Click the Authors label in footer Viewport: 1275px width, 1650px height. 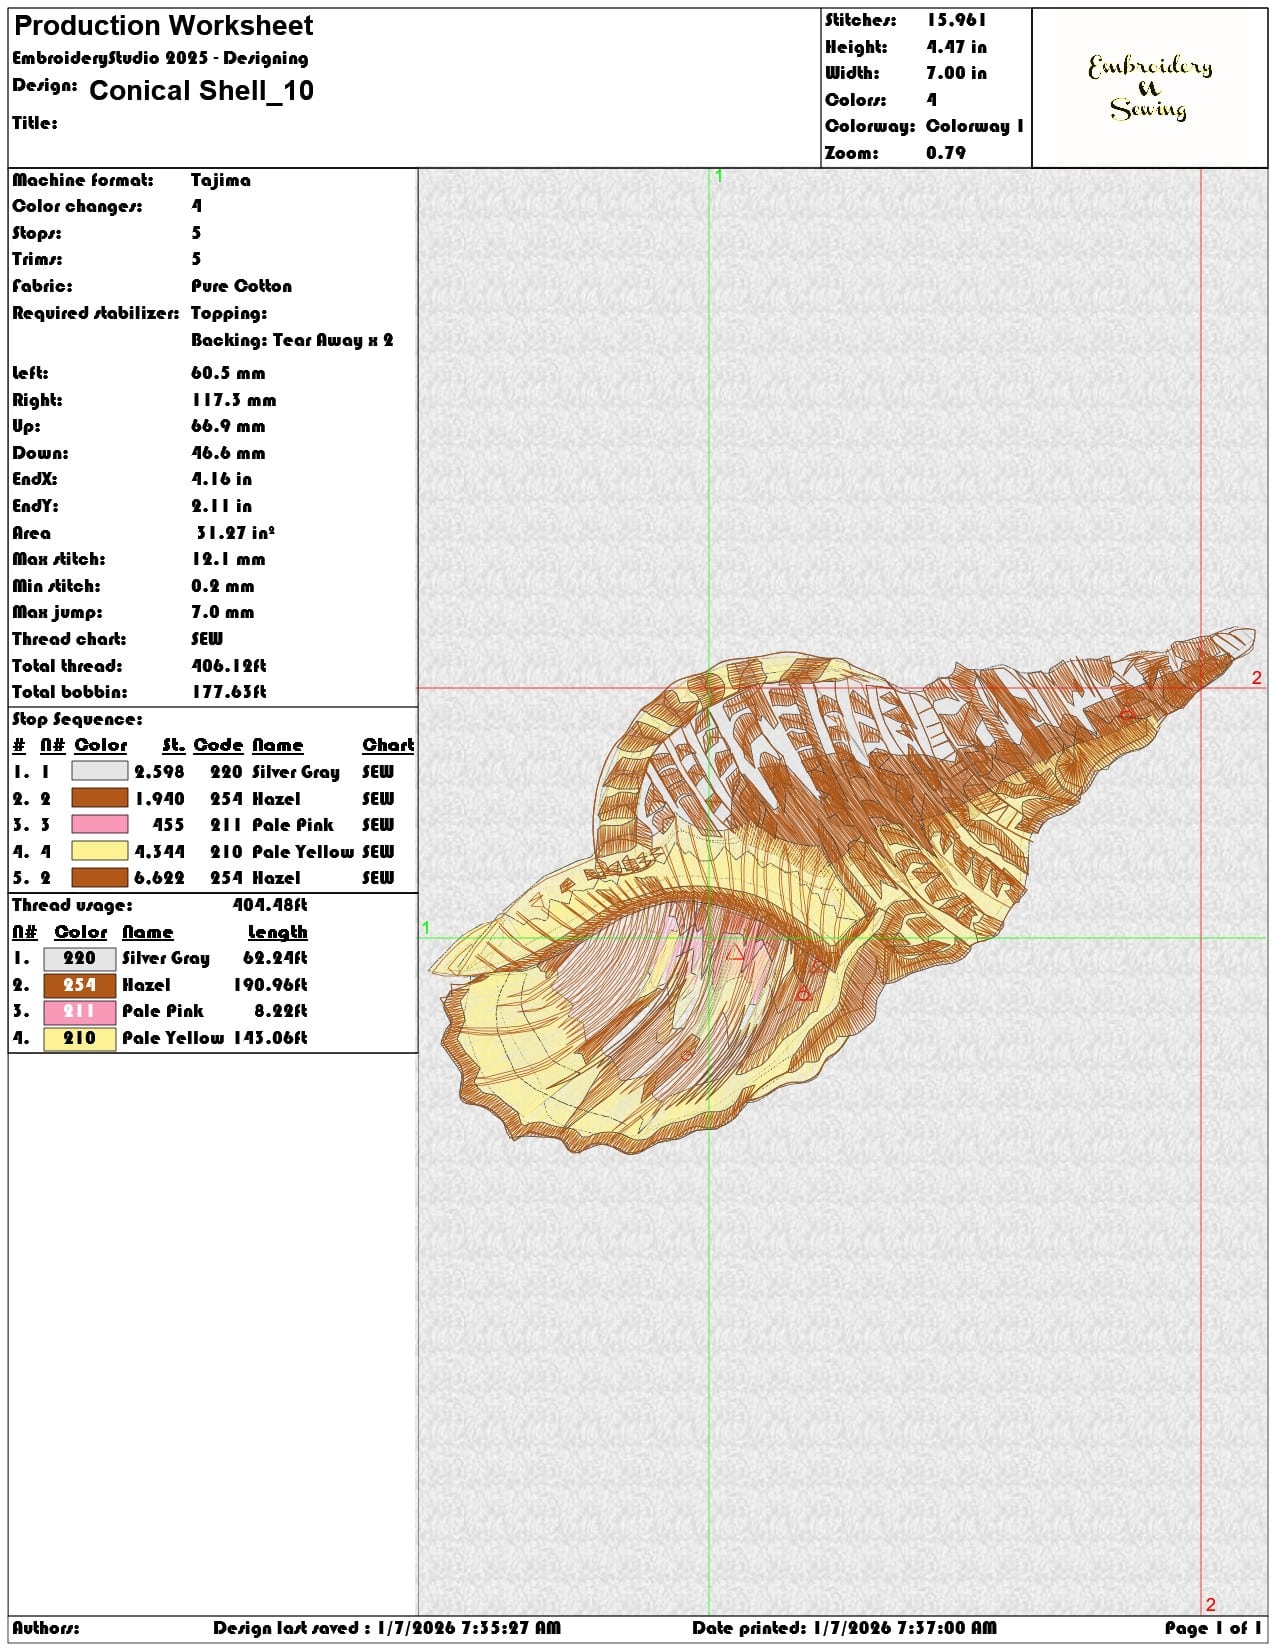46,1628
